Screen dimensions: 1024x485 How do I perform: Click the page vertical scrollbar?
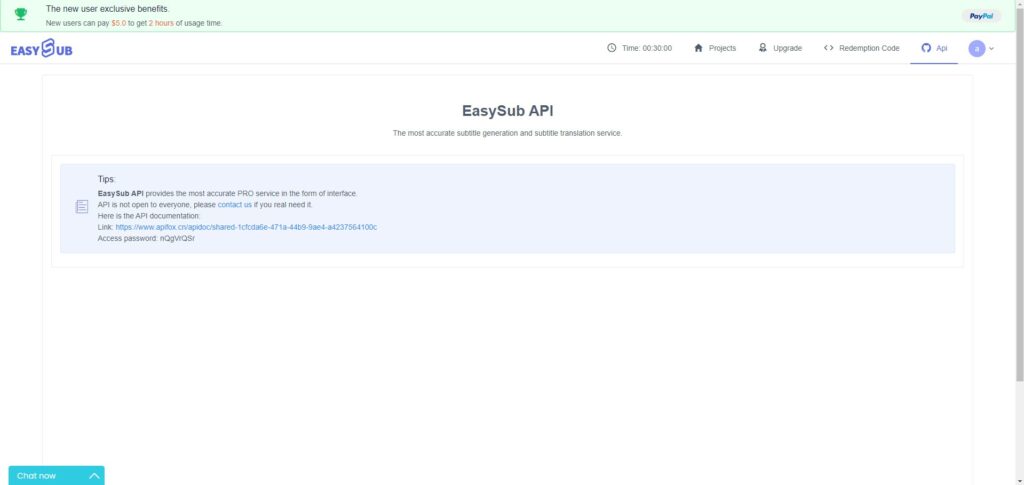click(1019, 193)
